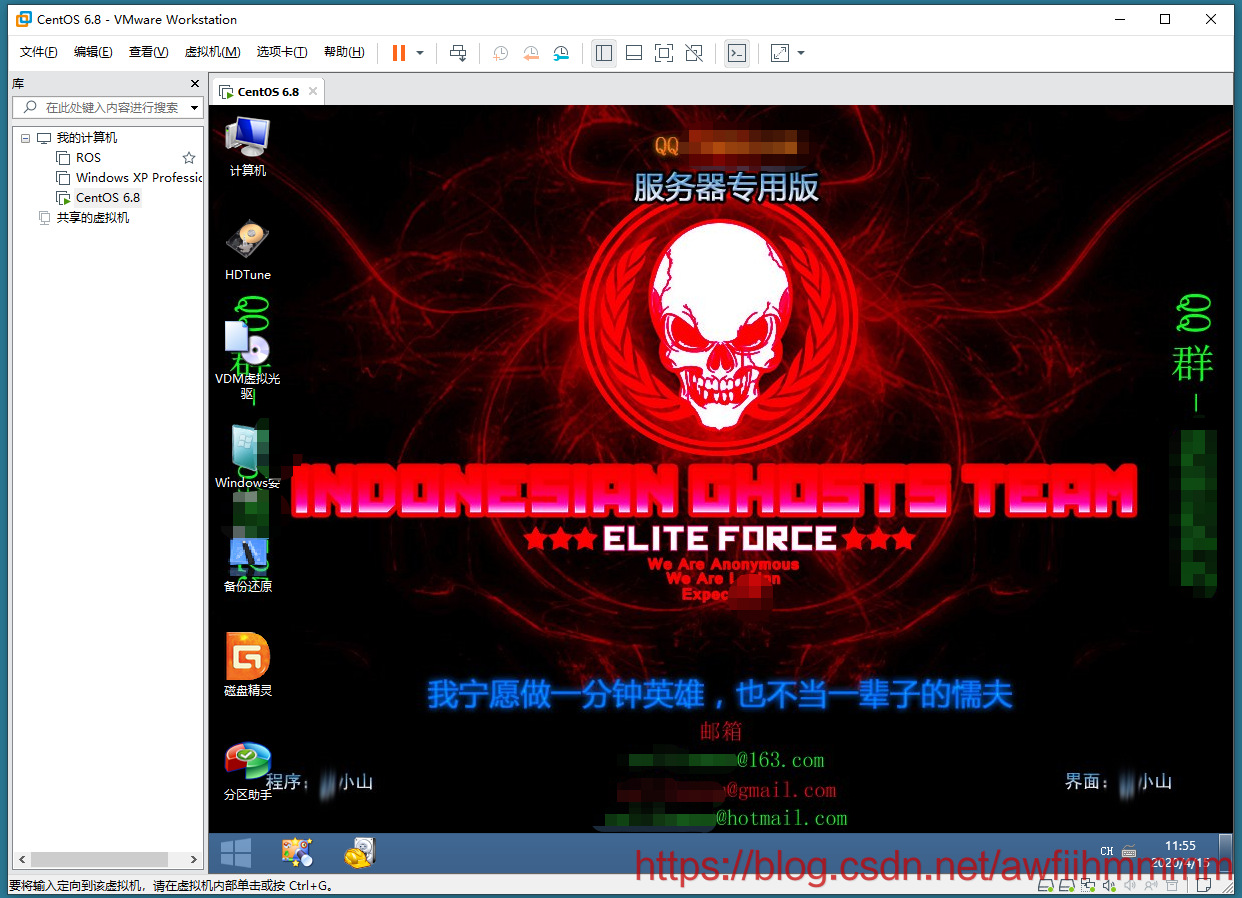Click the guest show desktop button
Image resolution: width=1242 pixels, height=898 pixels.
pos(1225,853)
